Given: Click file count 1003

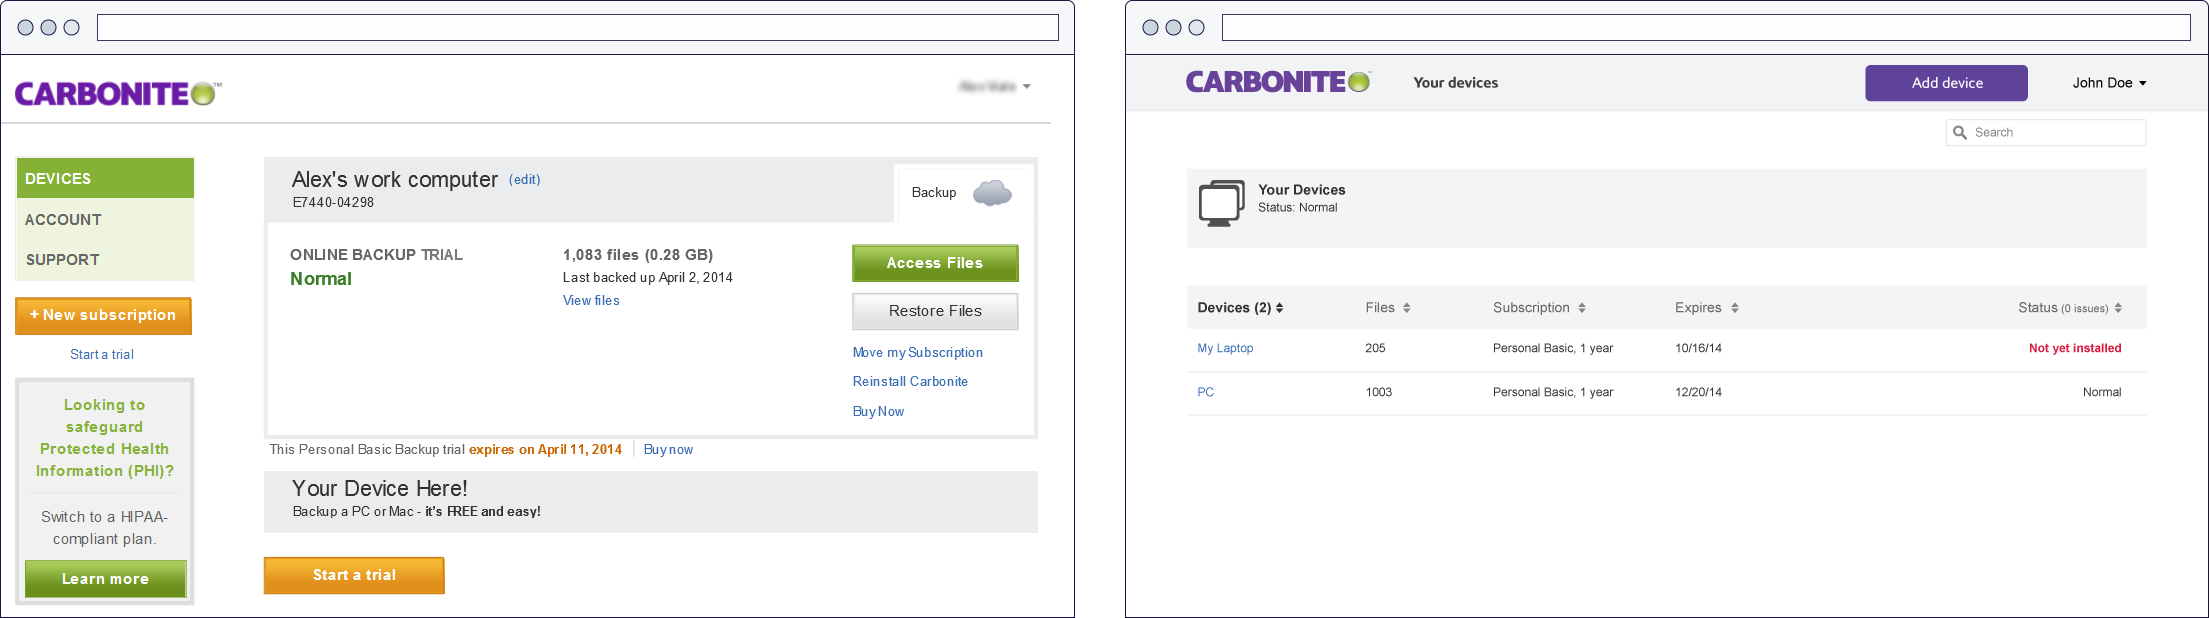Looking at the screenshot, I should 1378,392.
